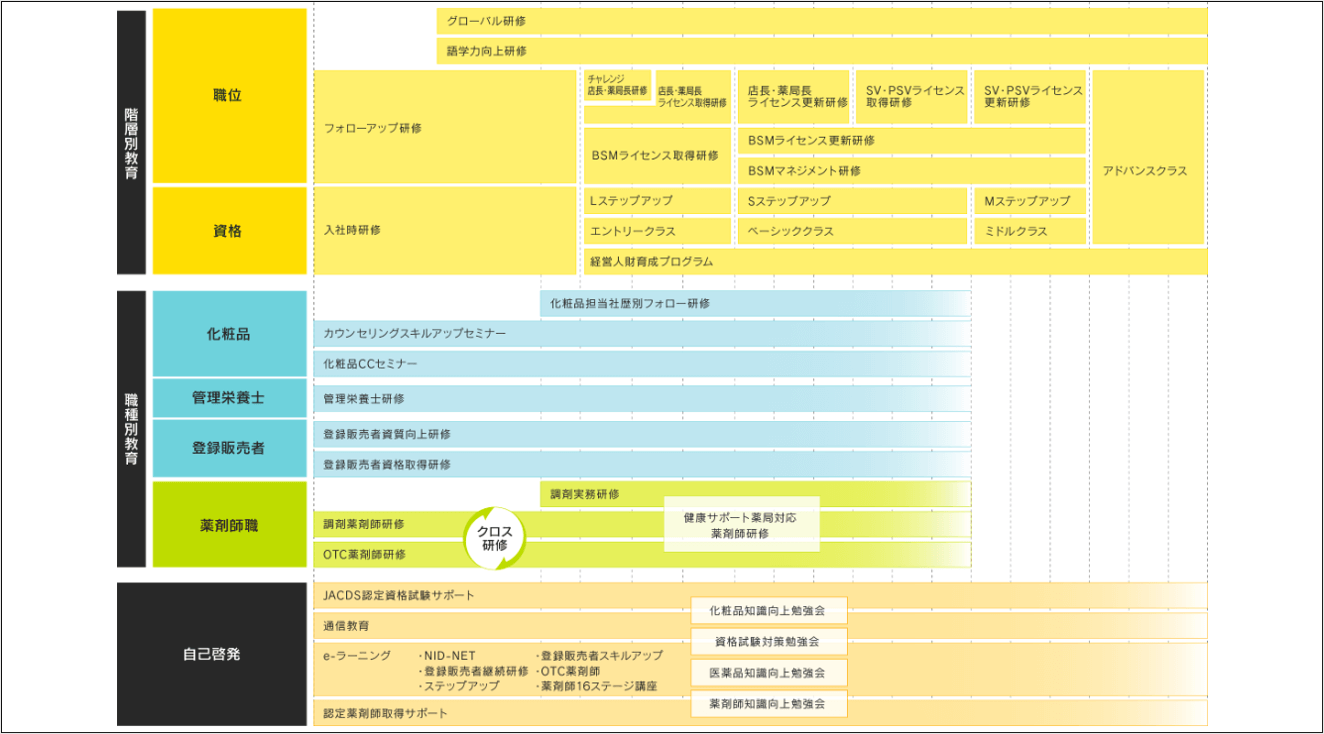Viewport: 1324px width, 734px height.
Task: Select the 自己啓発 black section label
Action: click(x=211, y=654)
